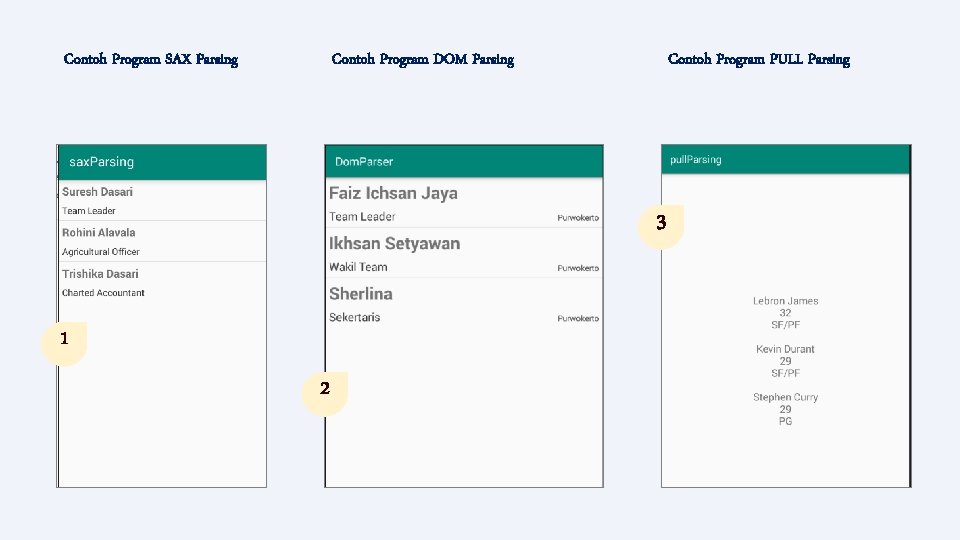960x540 pixels.
Task: Select the Sherlina list entry
Action: click(x=464, y=304)
